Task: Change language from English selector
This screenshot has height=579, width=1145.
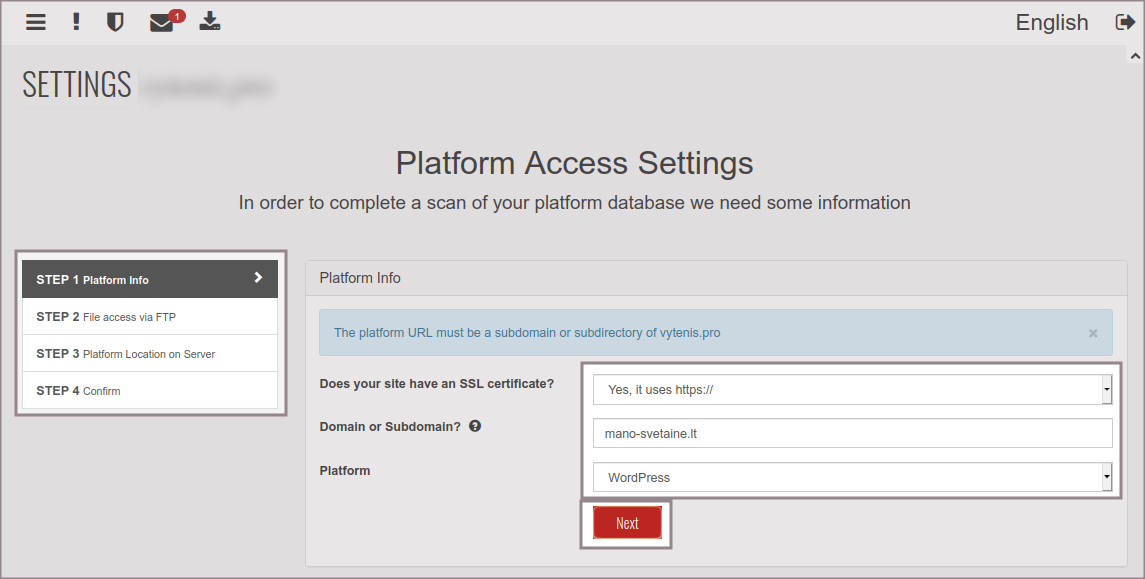Action: point(1051,22)
